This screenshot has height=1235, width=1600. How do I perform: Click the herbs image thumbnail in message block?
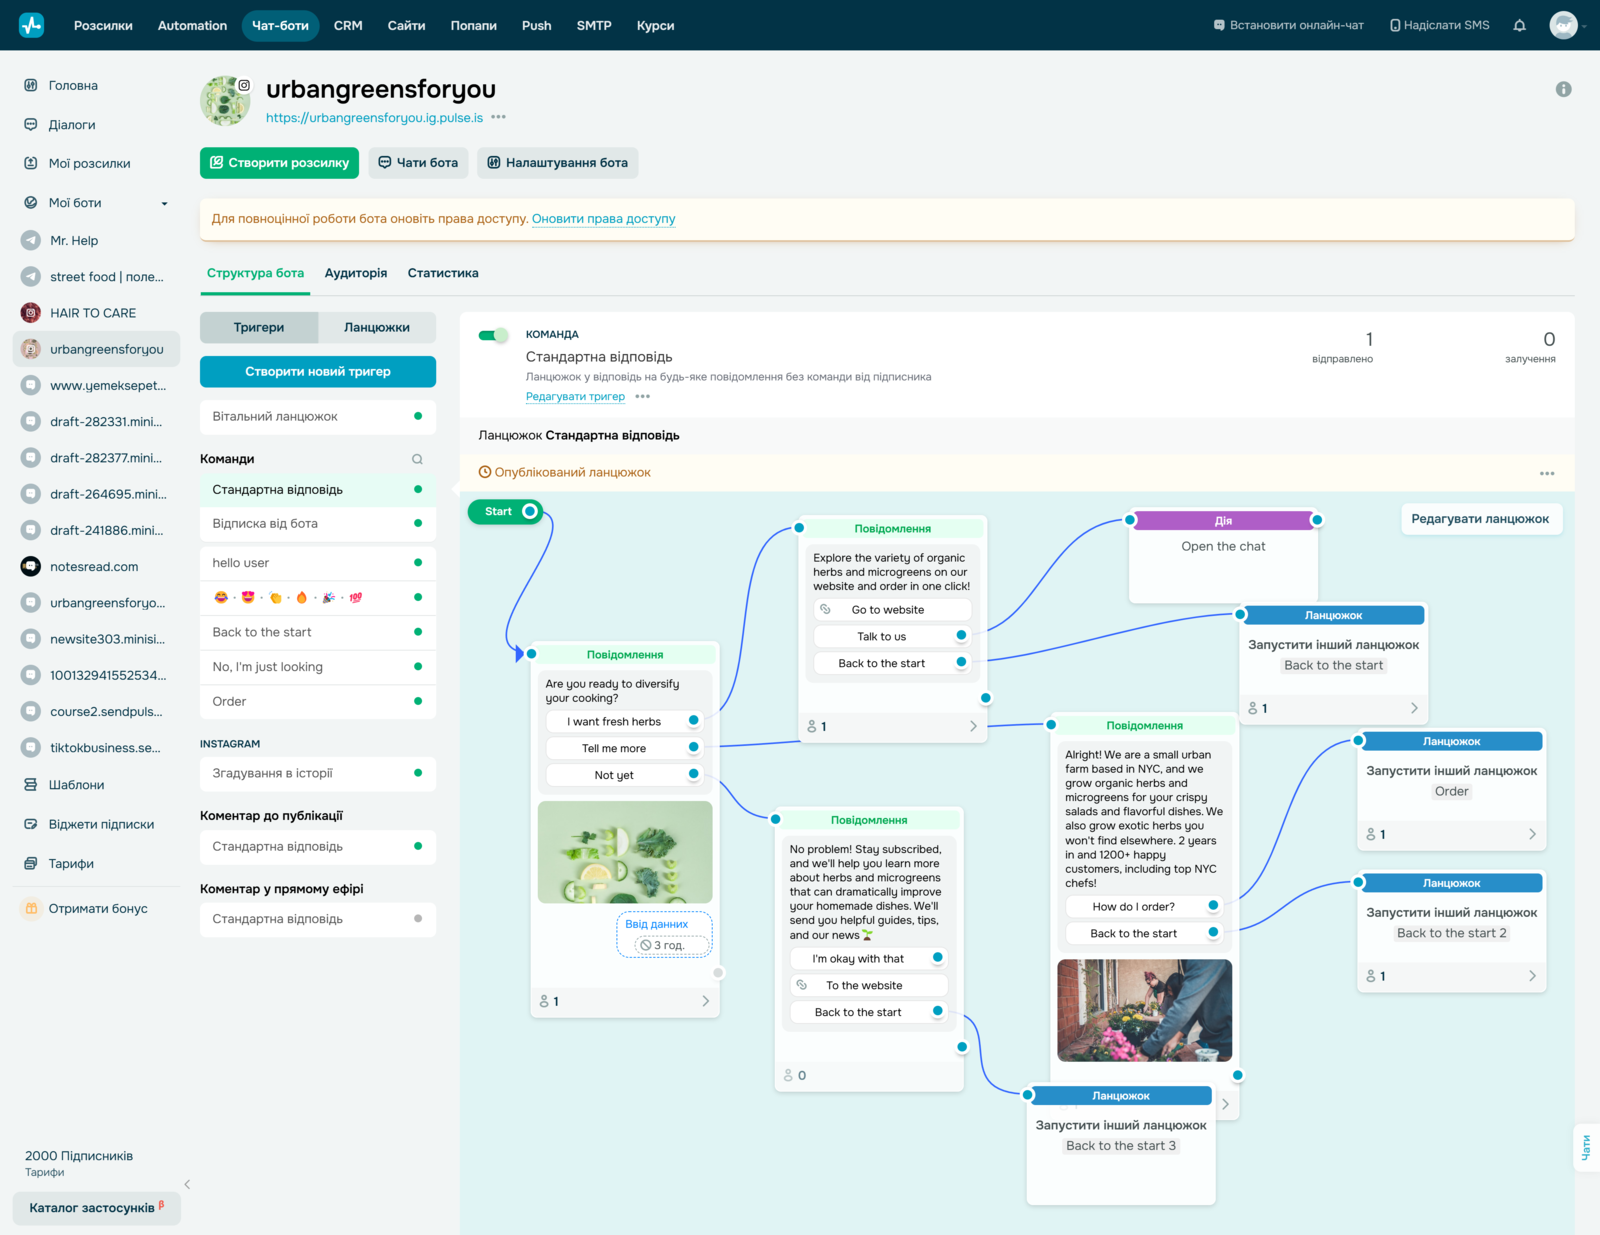625,852
